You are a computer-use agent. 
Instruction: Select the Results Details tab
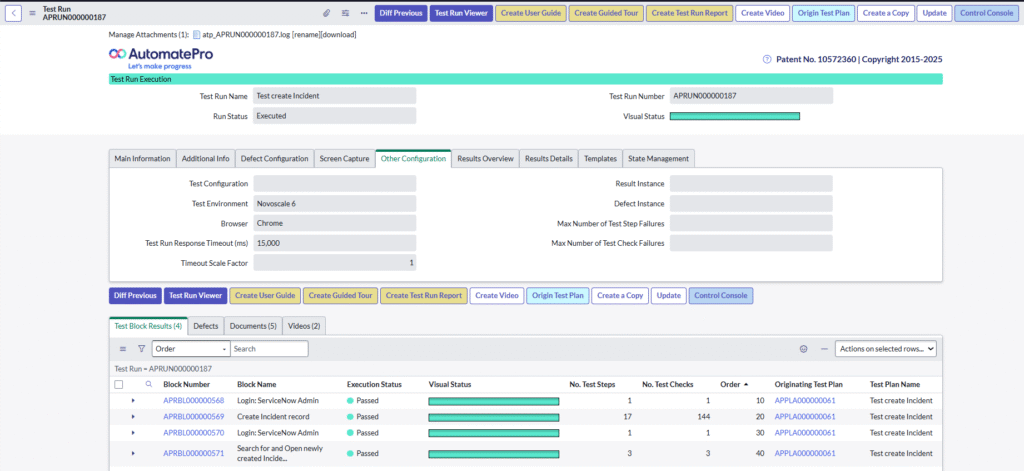click(549, 159)
